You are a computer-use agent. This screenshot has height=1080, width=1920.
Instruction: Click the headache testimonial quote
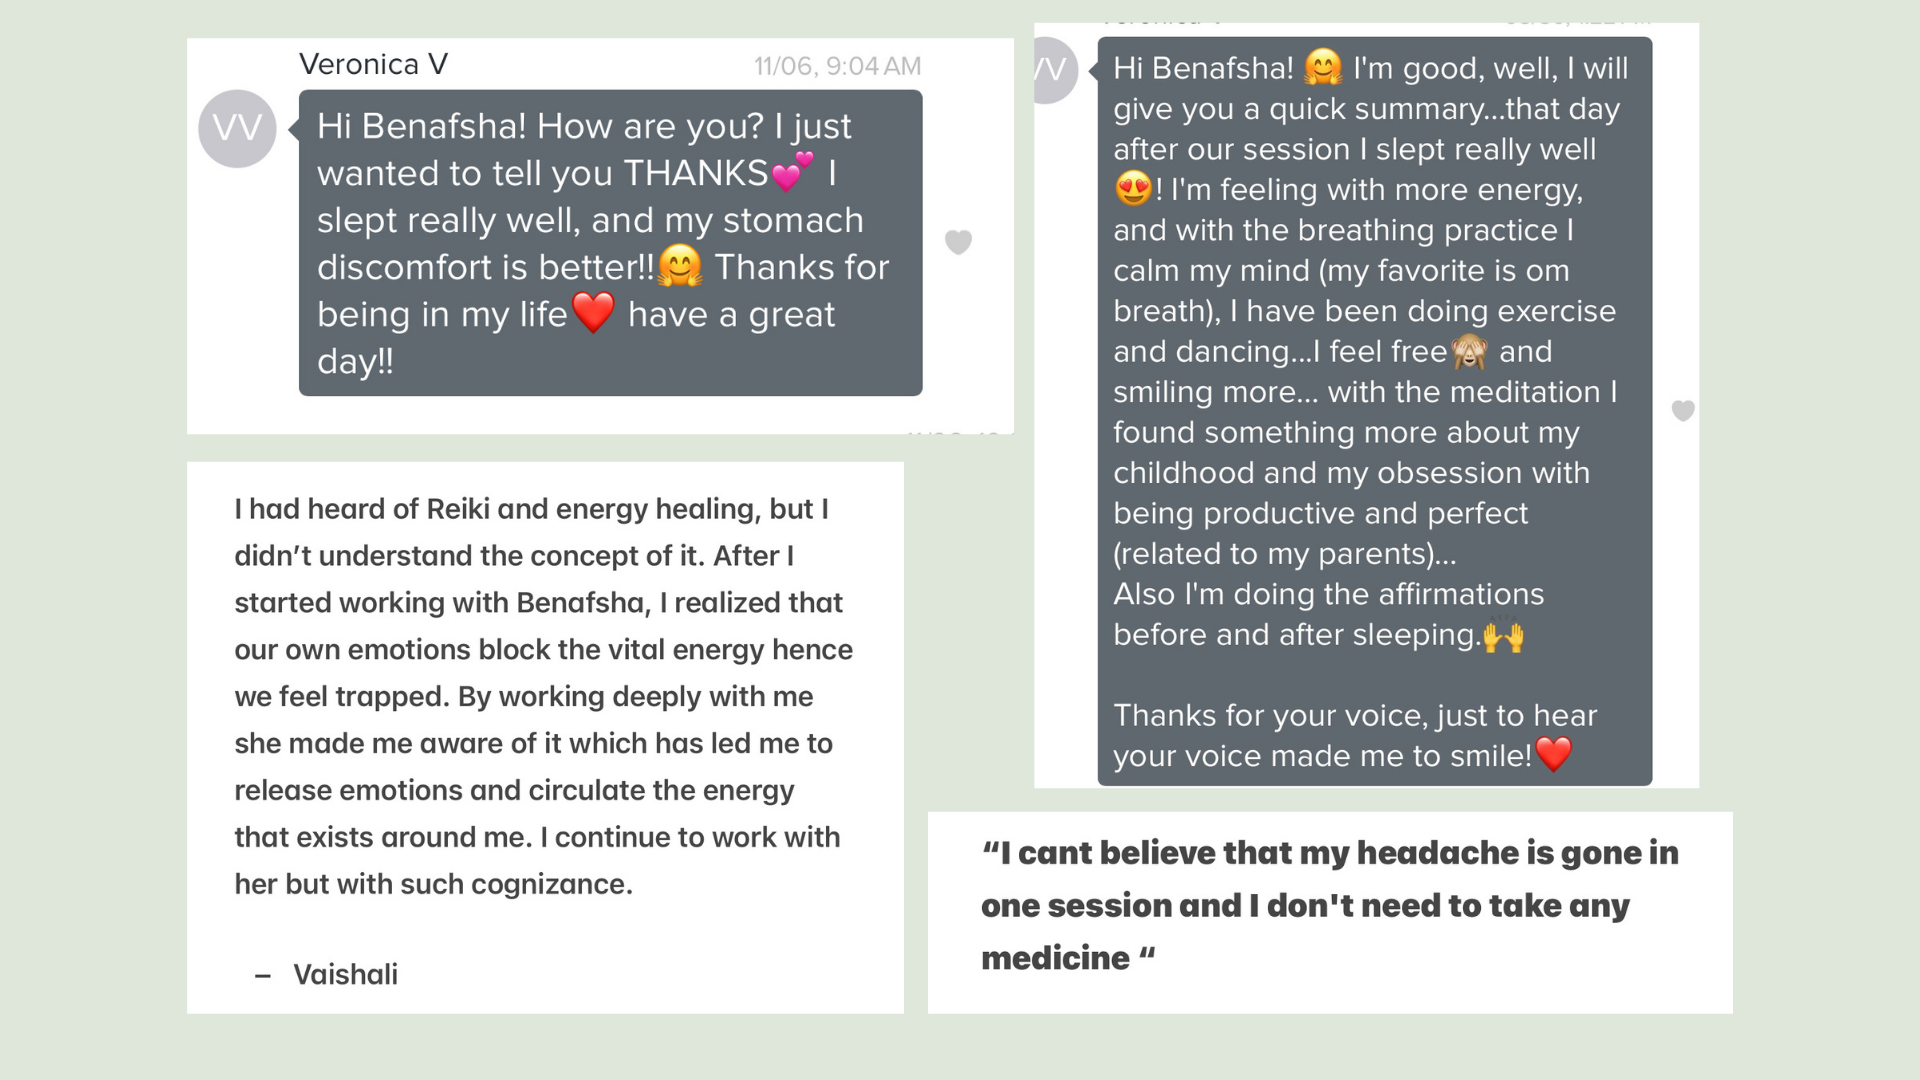1329,905
